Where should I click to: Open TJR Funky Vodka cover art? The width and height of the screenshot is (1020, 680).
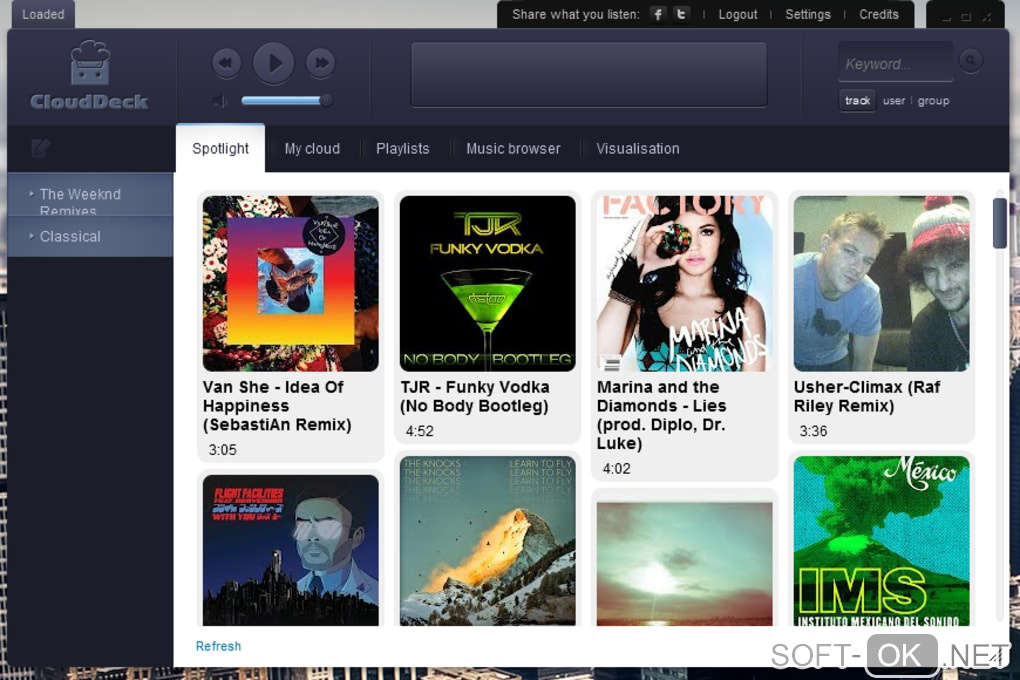[488, 284]
